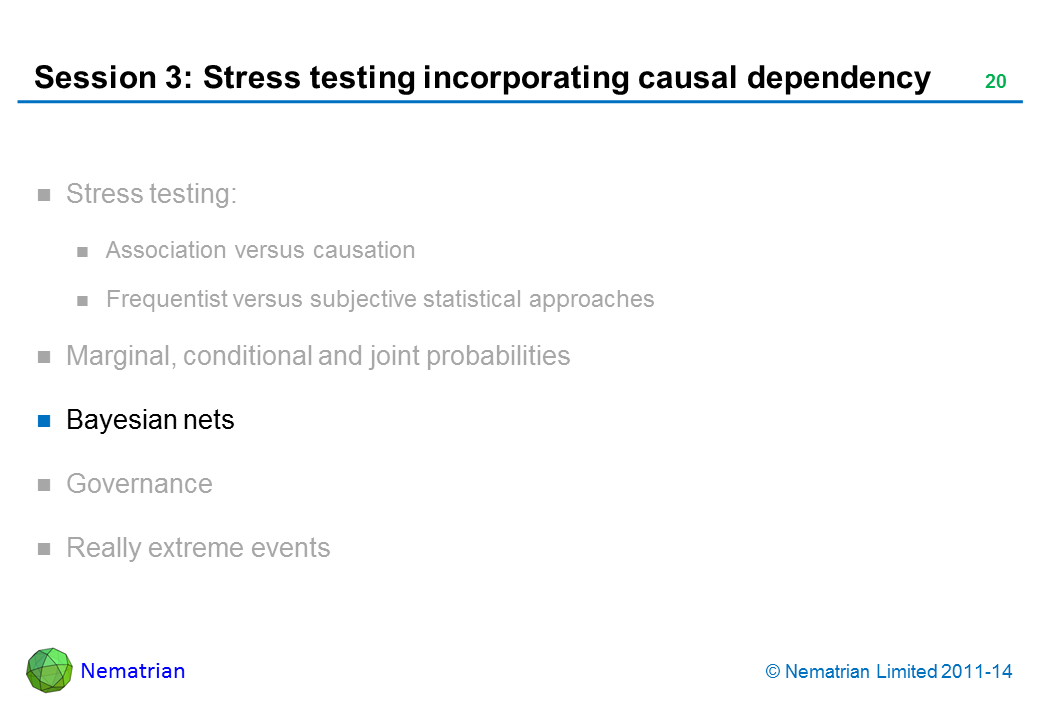Click the Nematrian brand name text
Screen dimensions: 1040x720
pyautogui.click(x=133, y=671)
